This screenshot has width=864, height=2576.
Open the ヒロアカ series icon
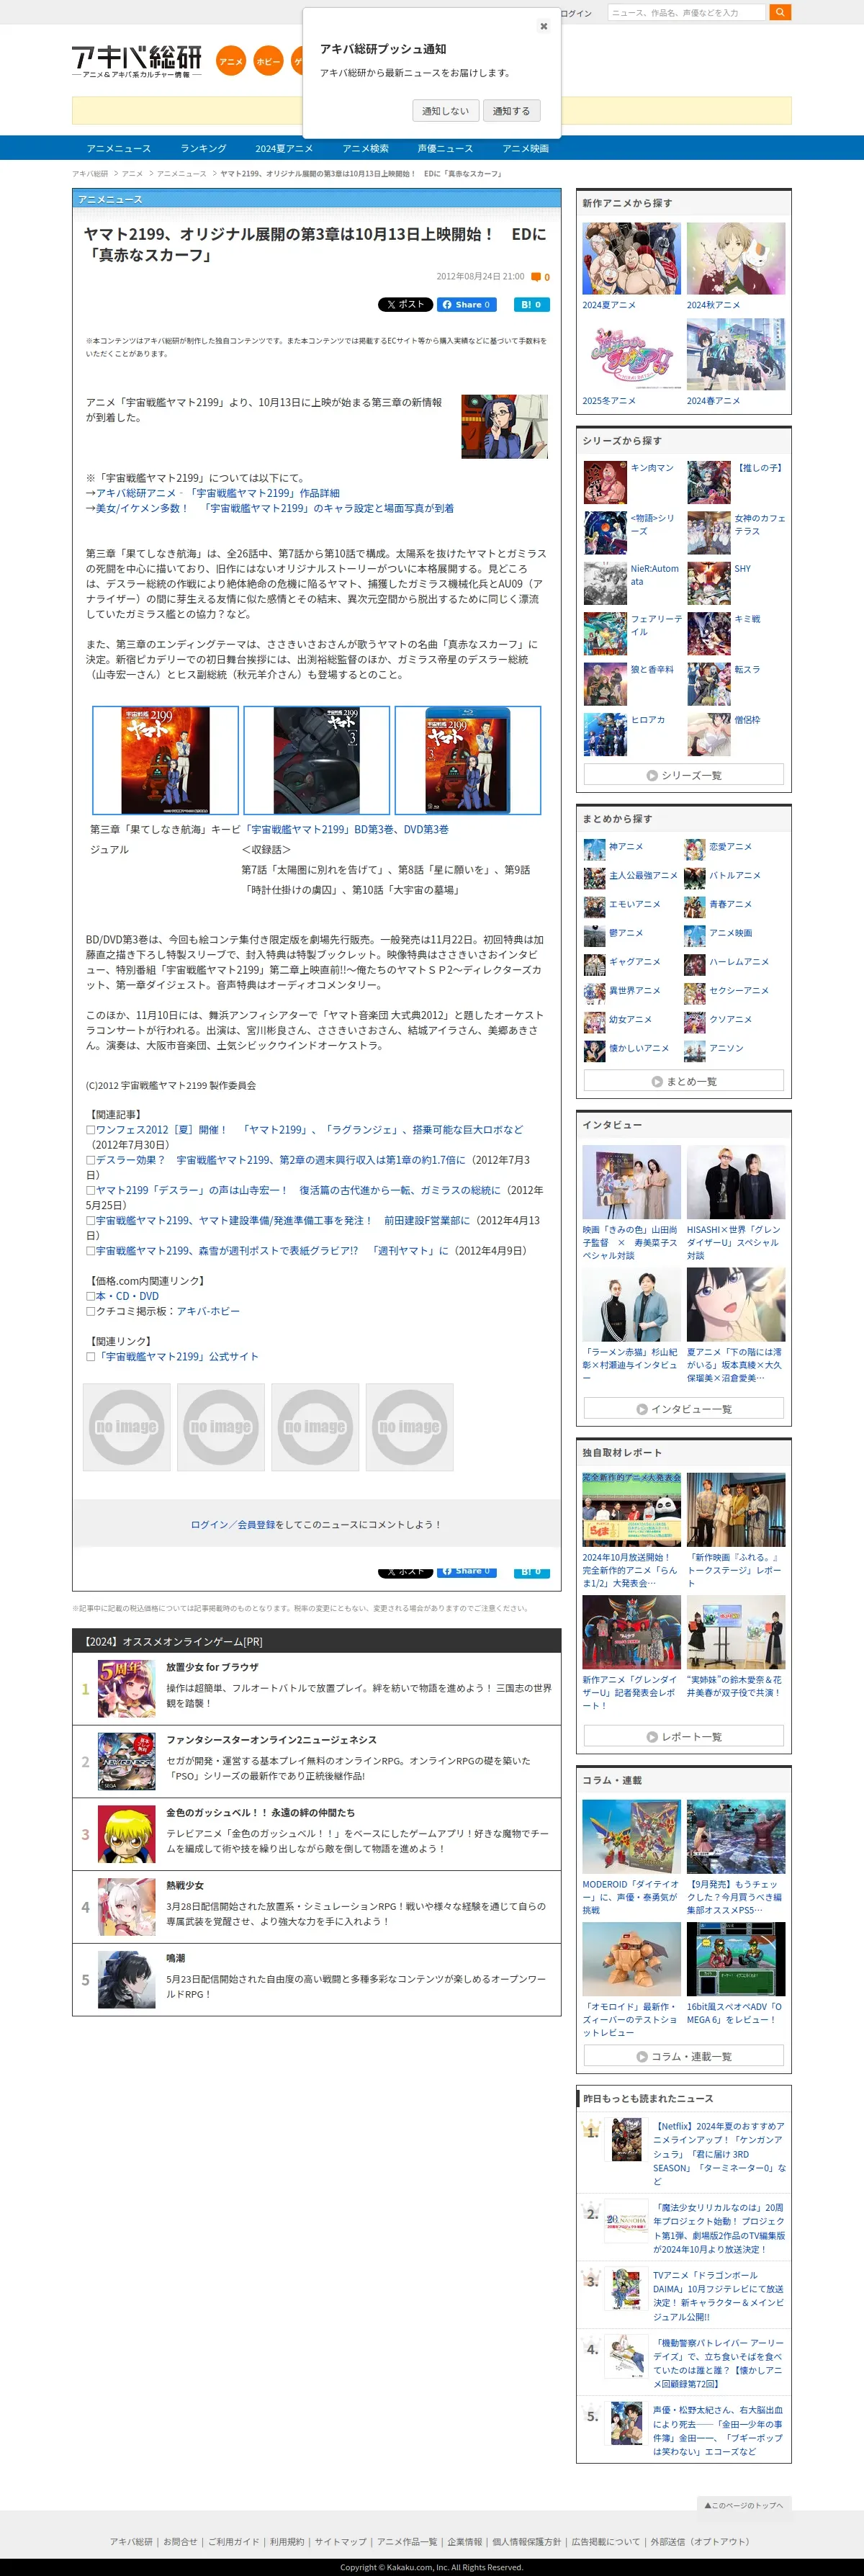pos(605,735)
